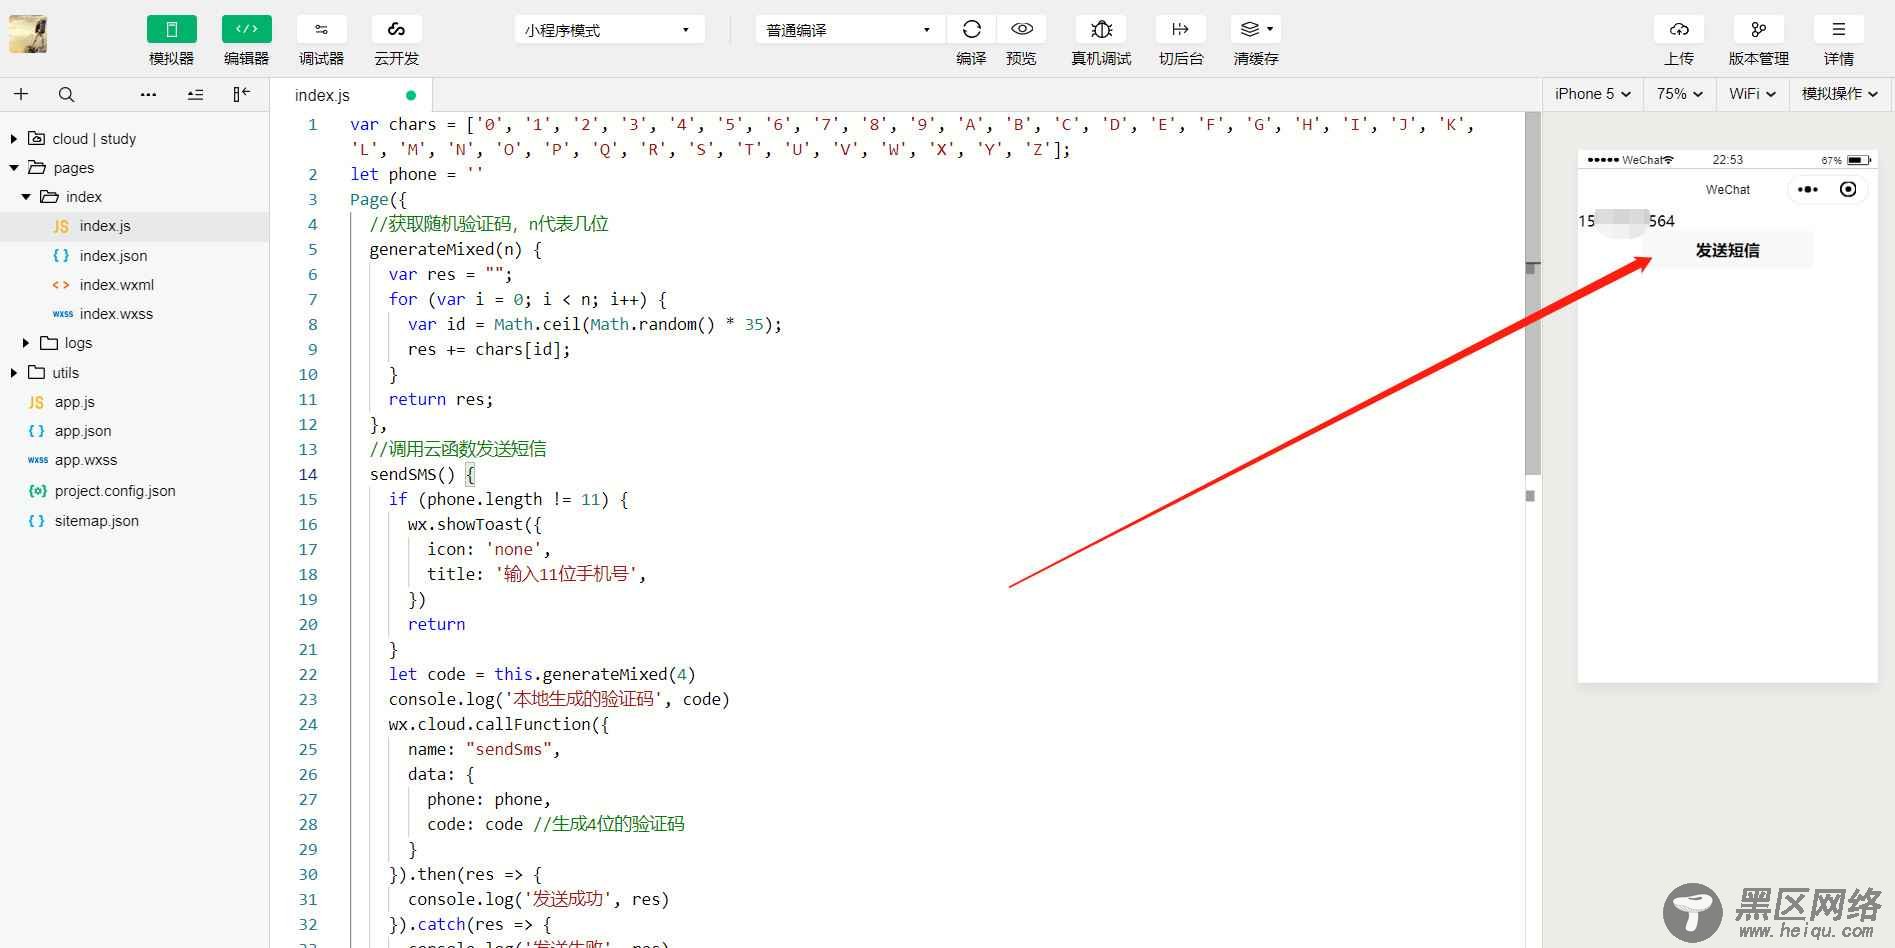The width and height of the screenshot is (1895, 948).
Task: Select the index.js editor tab
Action: click(351, 95)
